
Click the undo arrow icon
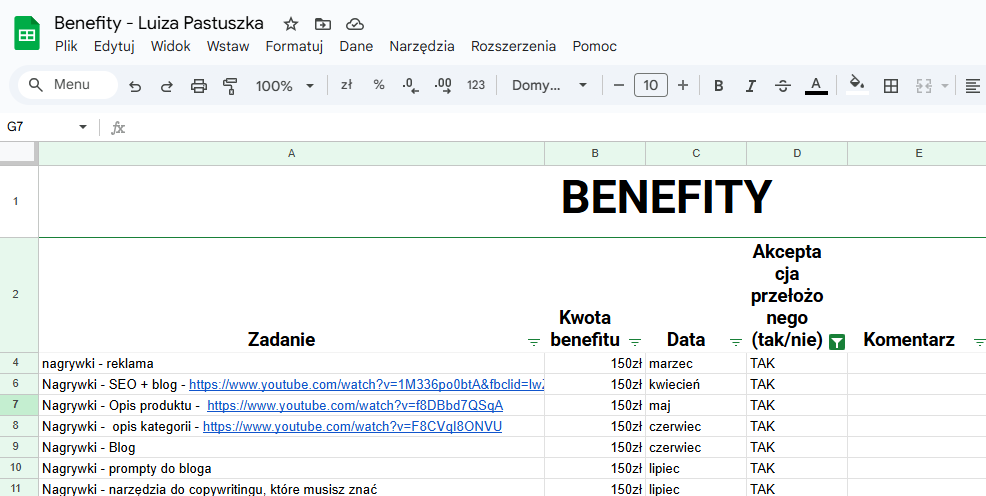pyautogui.click(x=135, y=86)
